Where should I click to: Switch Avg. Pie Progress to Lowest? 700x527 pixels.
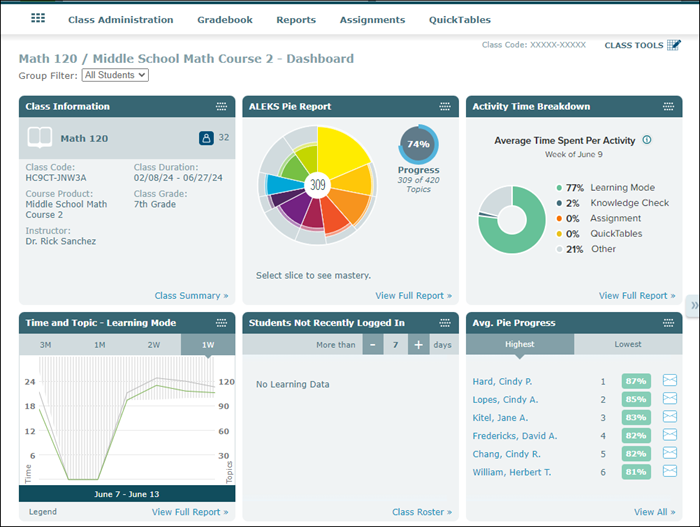(628, 344)
